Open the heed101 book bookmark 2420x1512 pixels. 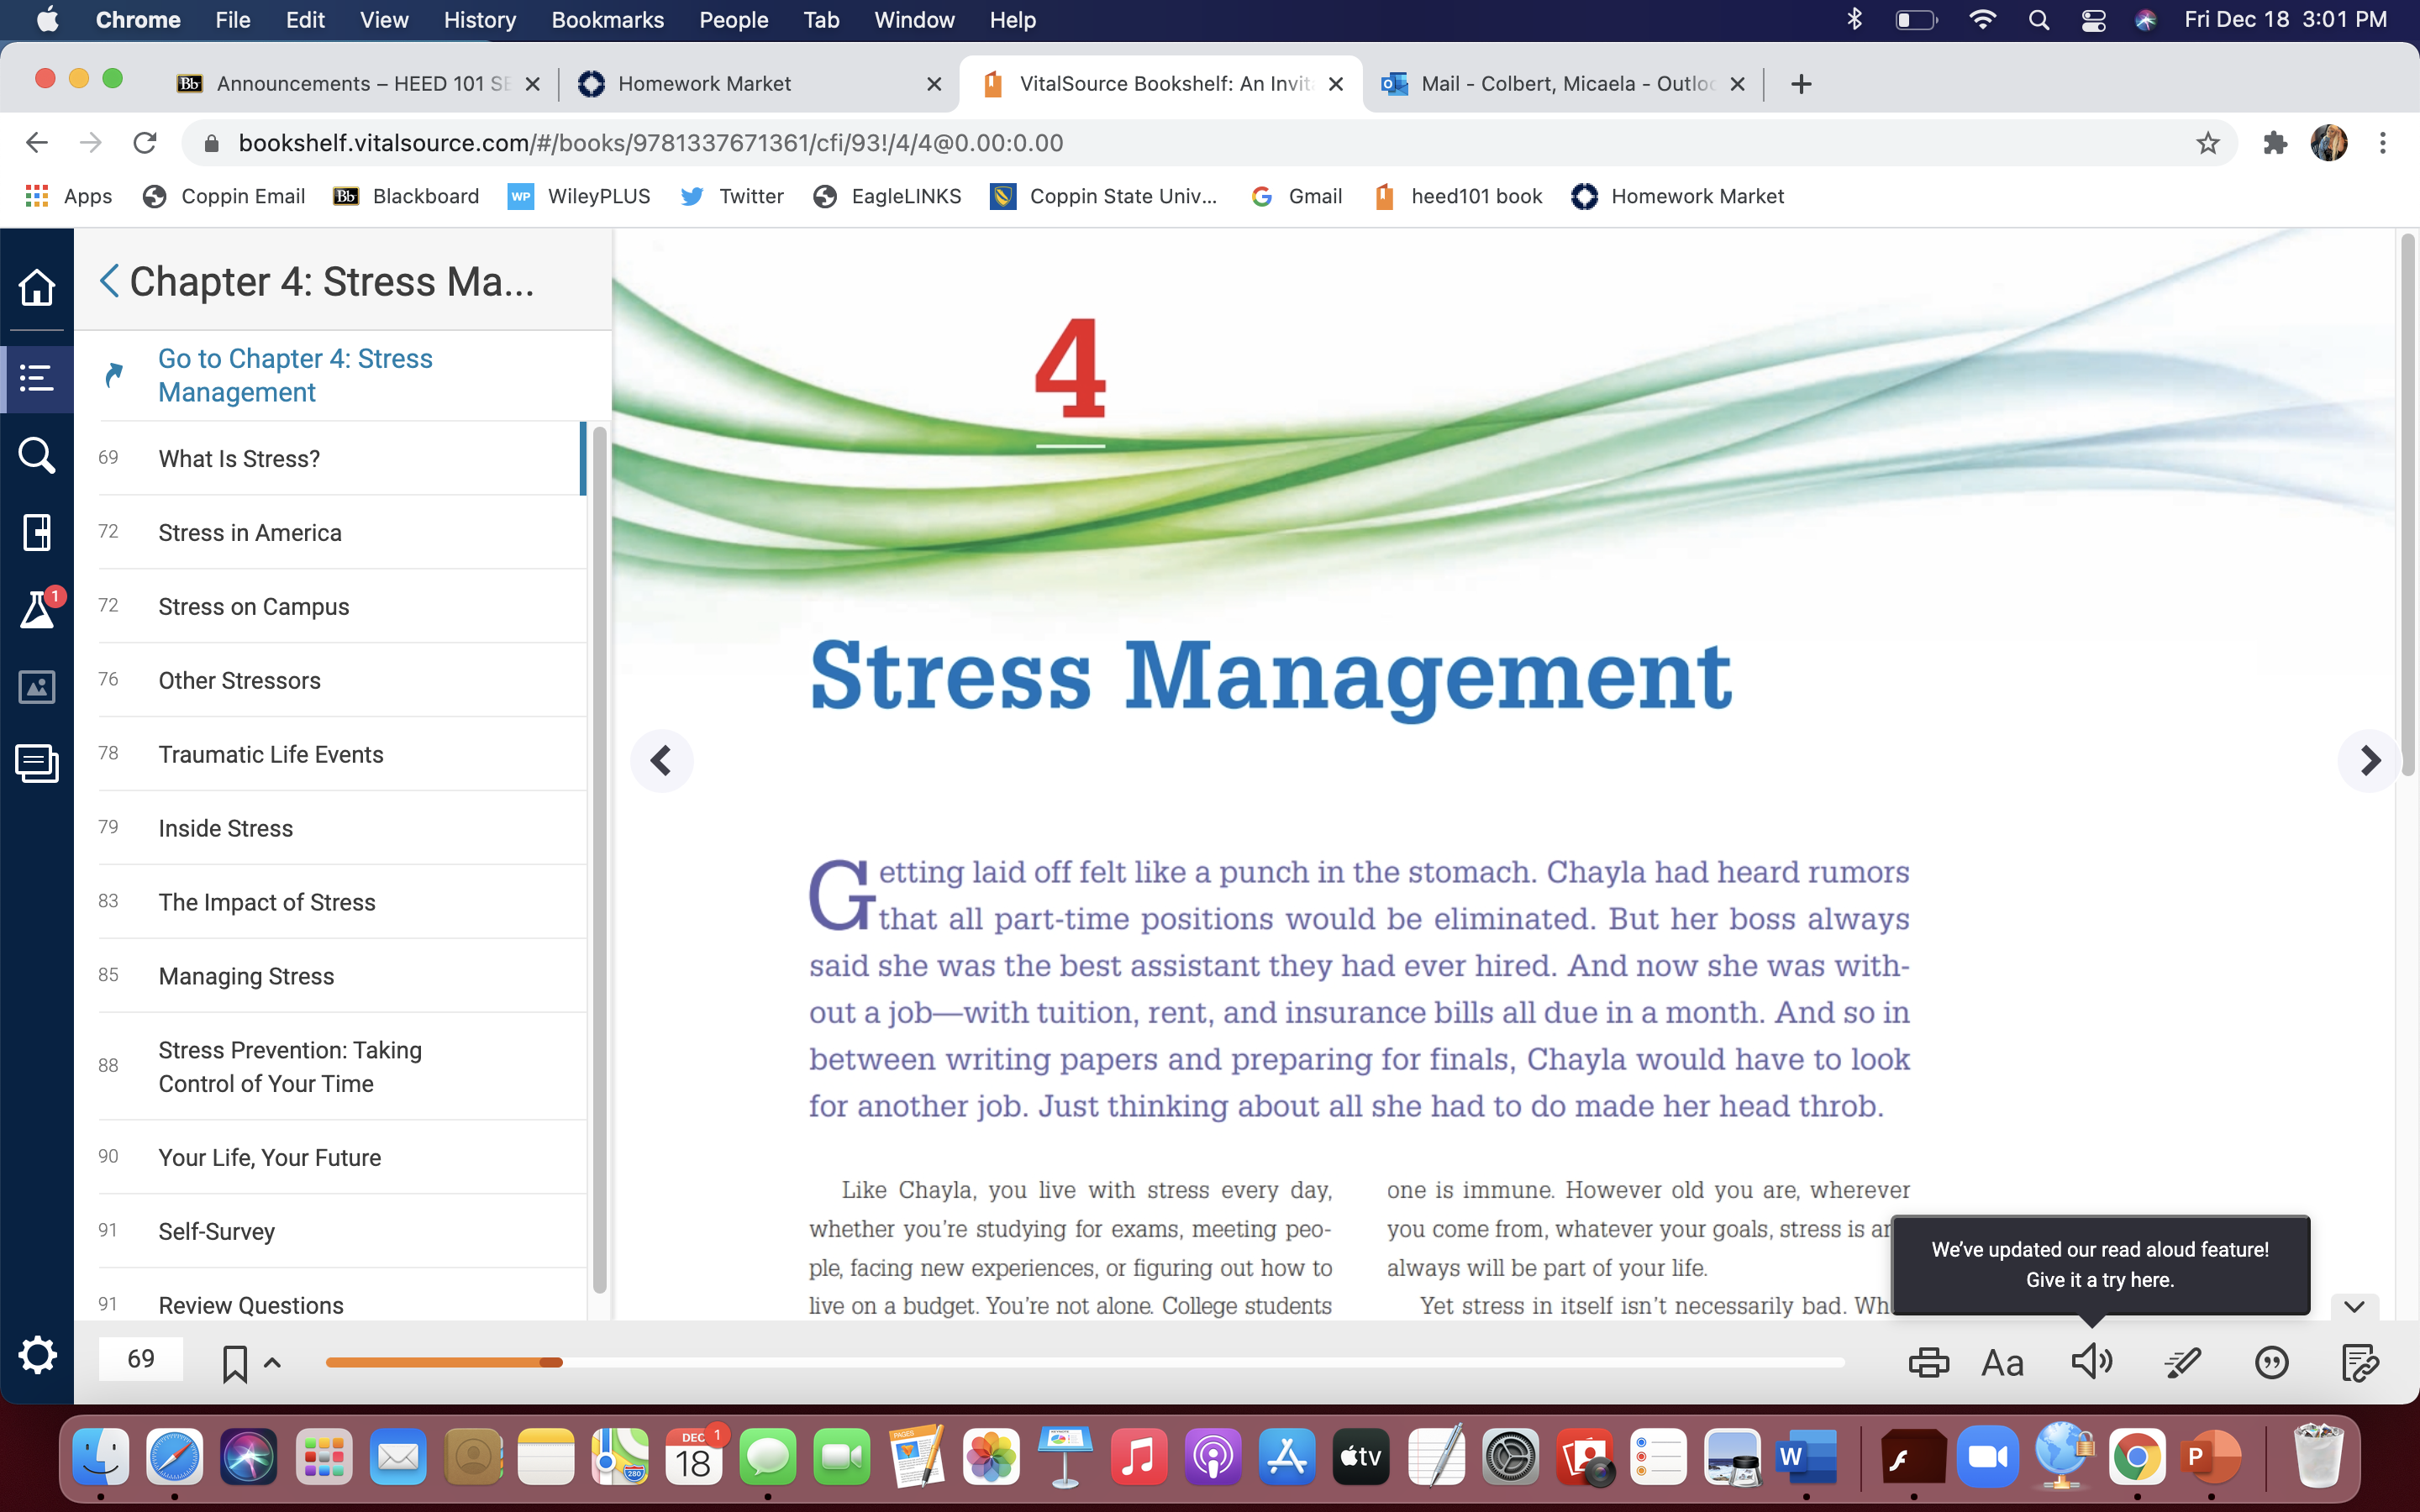pyautogui.click(x=1459, y=196)
